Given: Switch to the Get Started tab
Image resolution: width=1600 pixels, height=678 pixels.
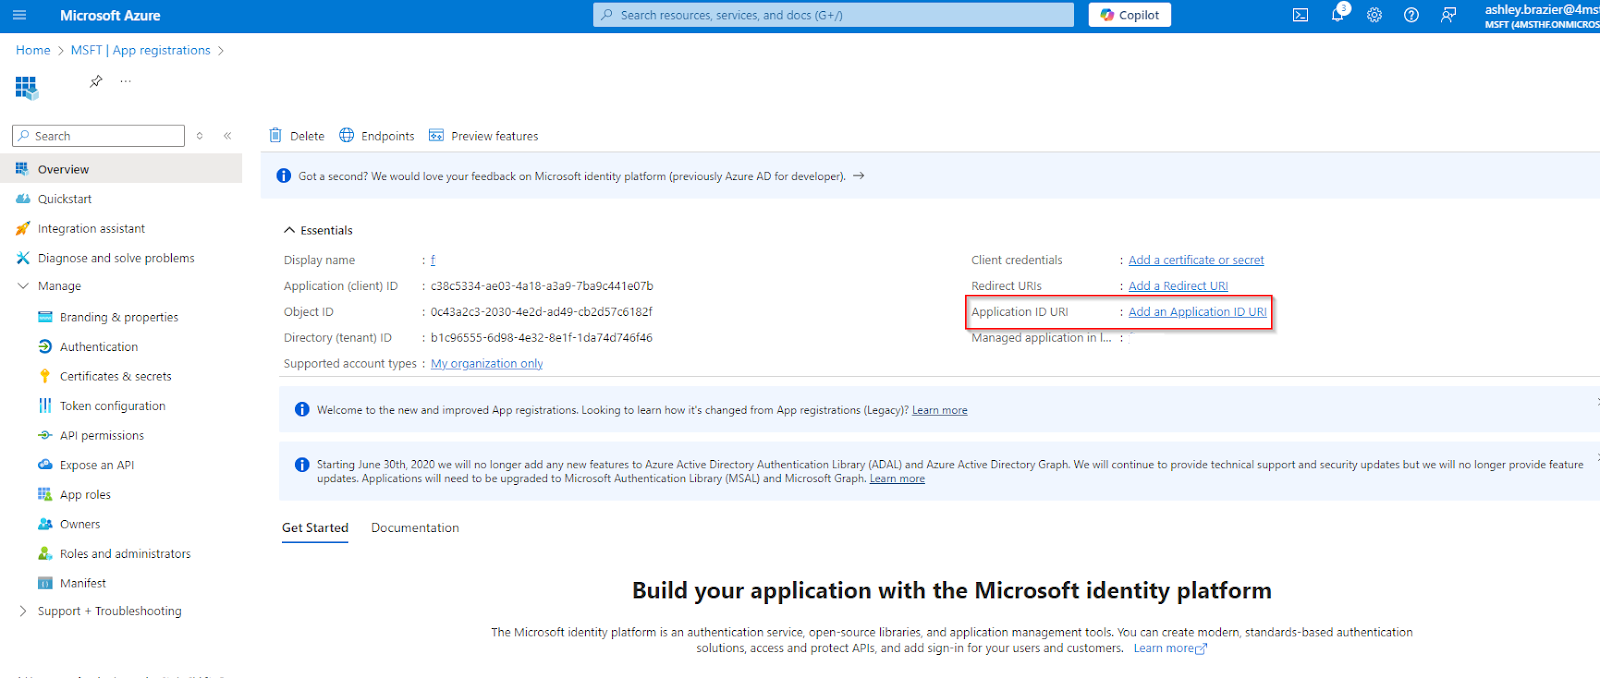Looking at the screenshot, I should [315, 528].
